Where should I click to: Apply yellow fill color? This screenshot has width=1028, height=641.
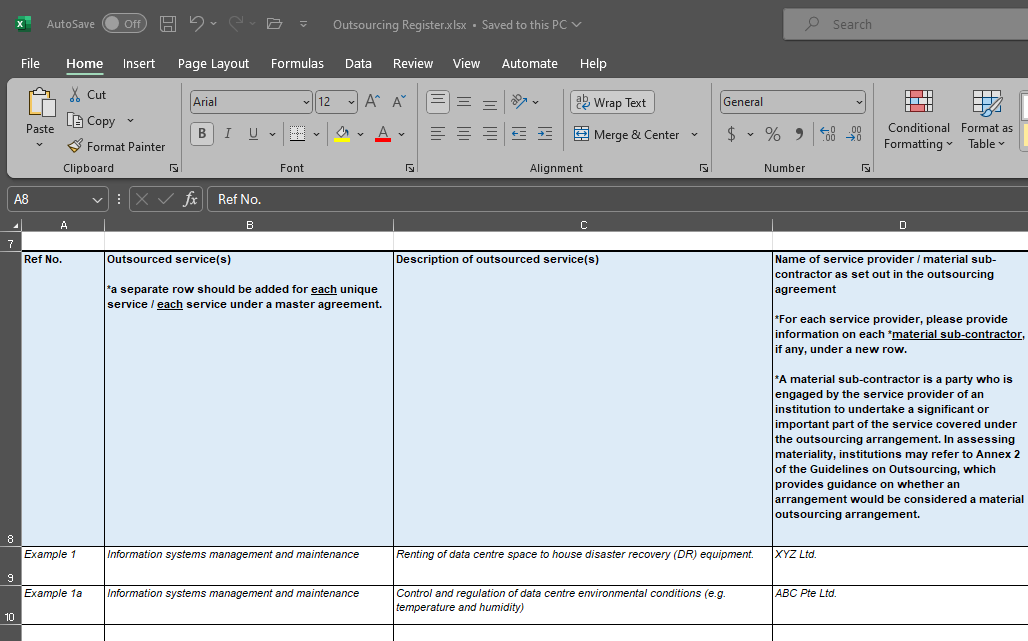click(x=342, y=134)
